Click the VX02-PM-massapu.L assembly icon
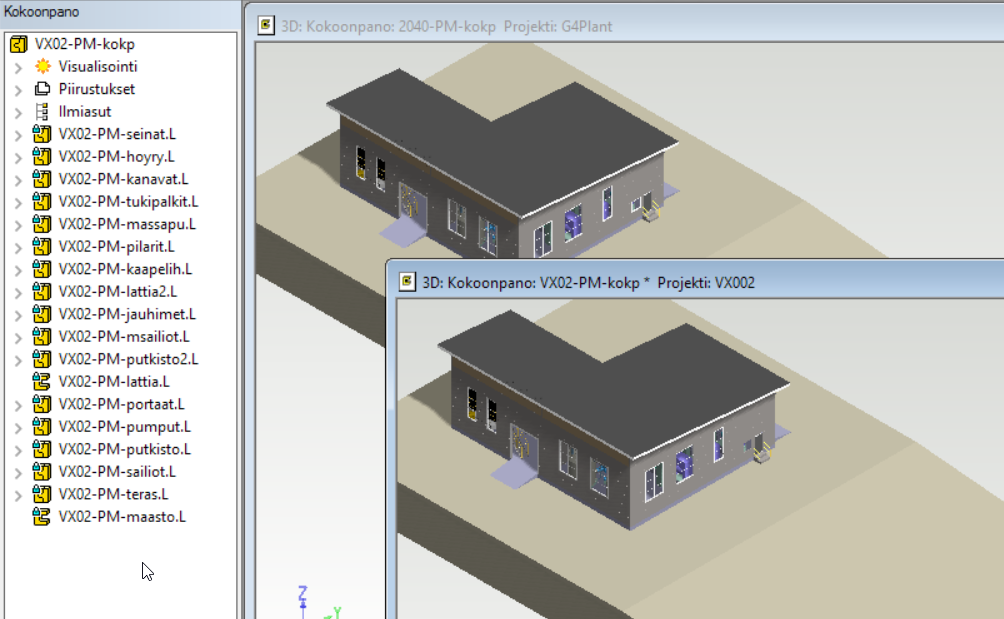Screen dimensions: 1004x619 click(x=42, y=224)
